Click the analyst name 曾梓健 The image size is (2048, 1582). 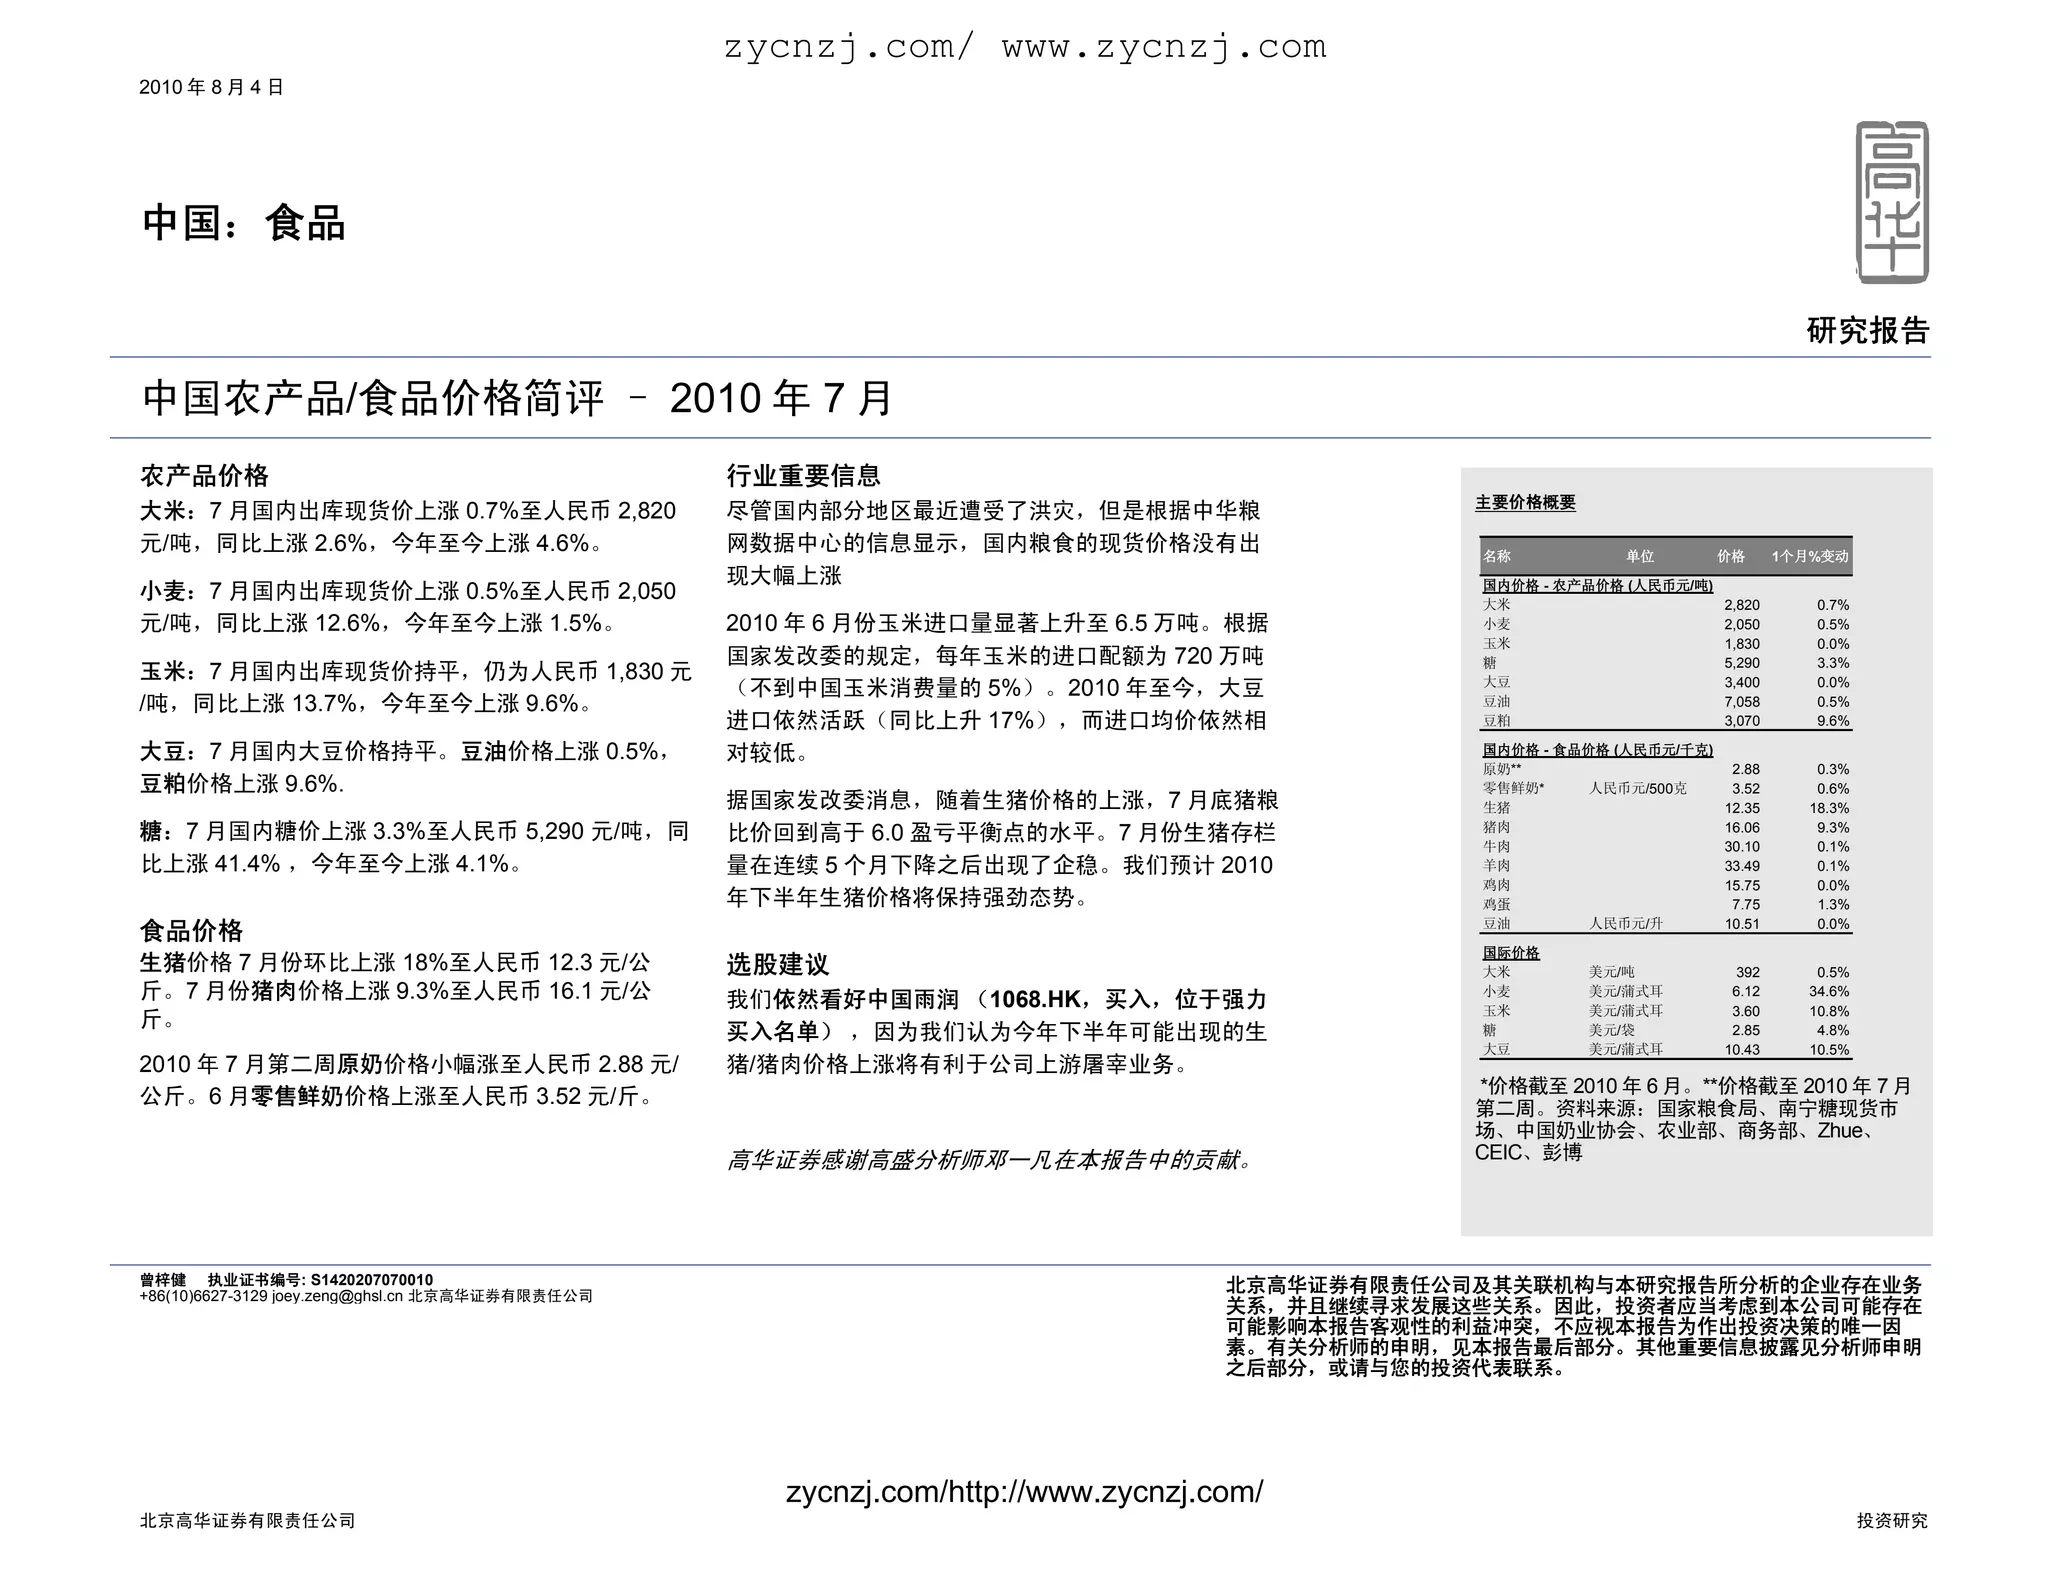pyautogui.click(x=162, y=1280)
